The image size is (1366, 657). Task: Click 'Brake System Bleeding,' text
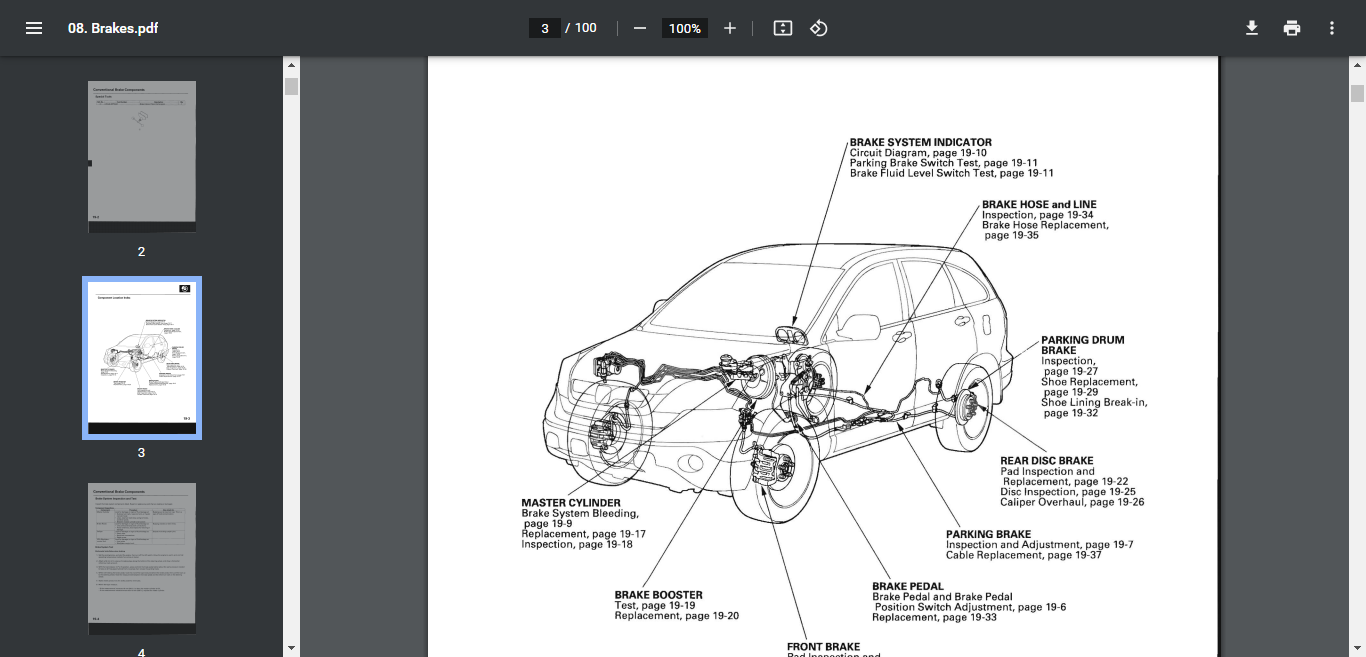[x=579, y=513]
